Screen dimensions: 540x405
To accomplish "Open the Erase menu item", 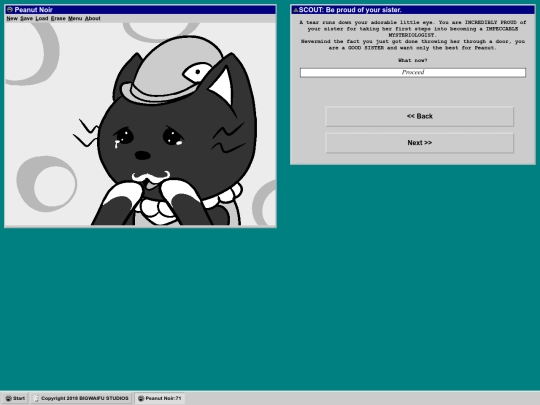I will [x=58, y=19].
